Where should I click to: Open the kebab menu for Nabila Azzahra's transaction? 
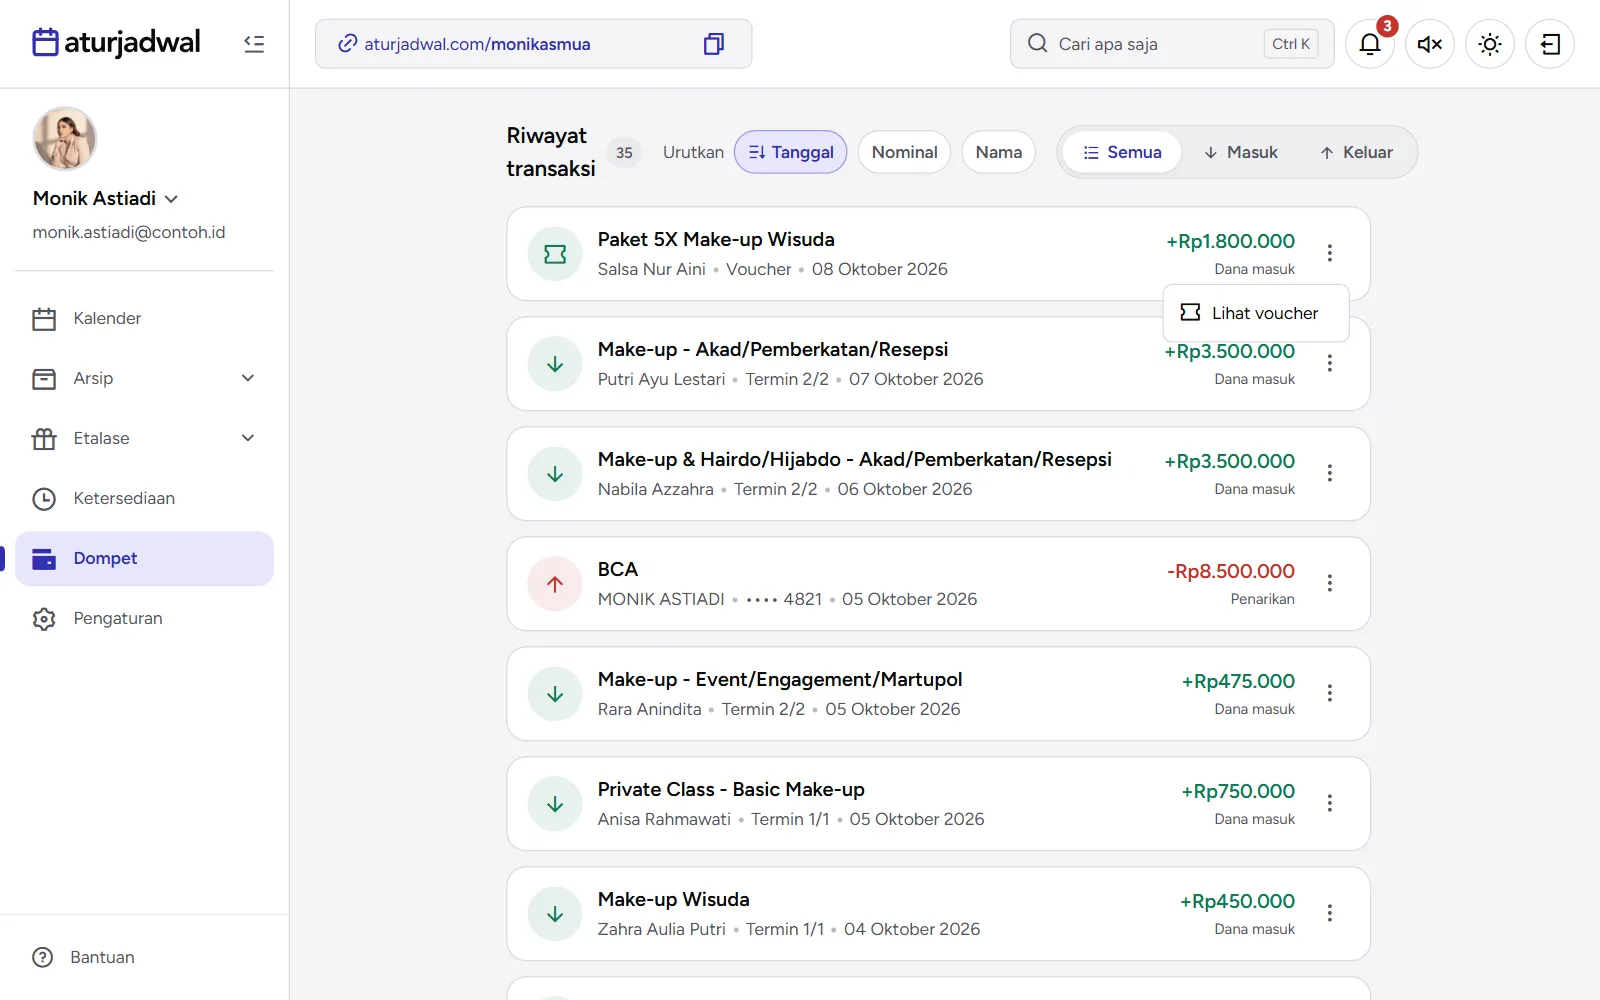pos(1330,473)
